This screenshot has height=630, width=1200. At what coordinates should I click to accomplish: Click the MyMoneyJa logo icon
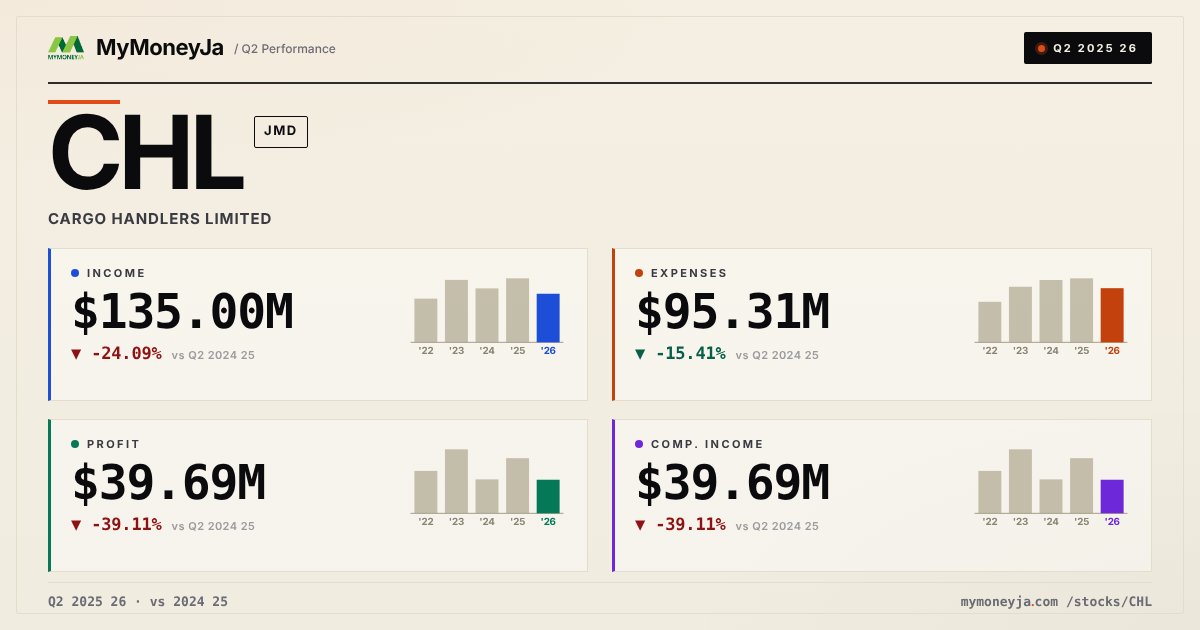tap(66, 48)
